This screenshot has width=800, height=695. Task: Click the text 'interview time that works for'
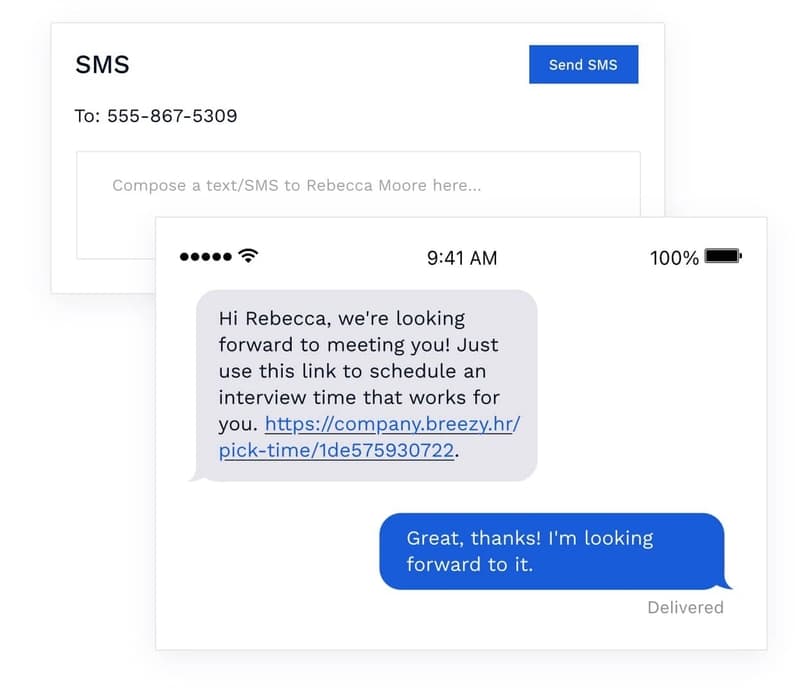359,397
